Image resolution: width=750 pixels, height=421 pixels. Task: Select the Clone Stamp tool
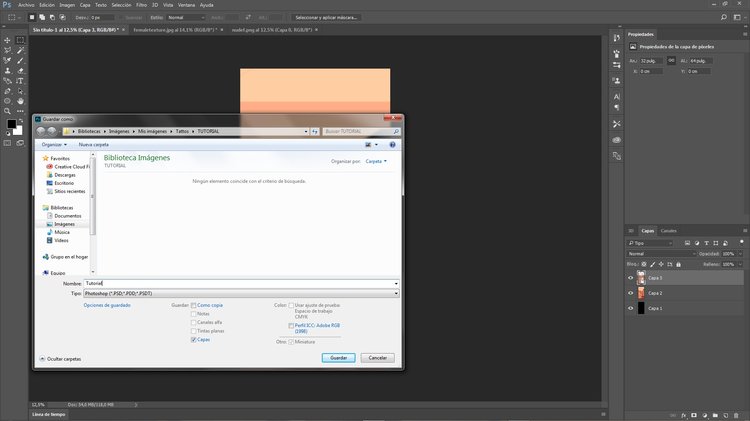pos(7,71)
